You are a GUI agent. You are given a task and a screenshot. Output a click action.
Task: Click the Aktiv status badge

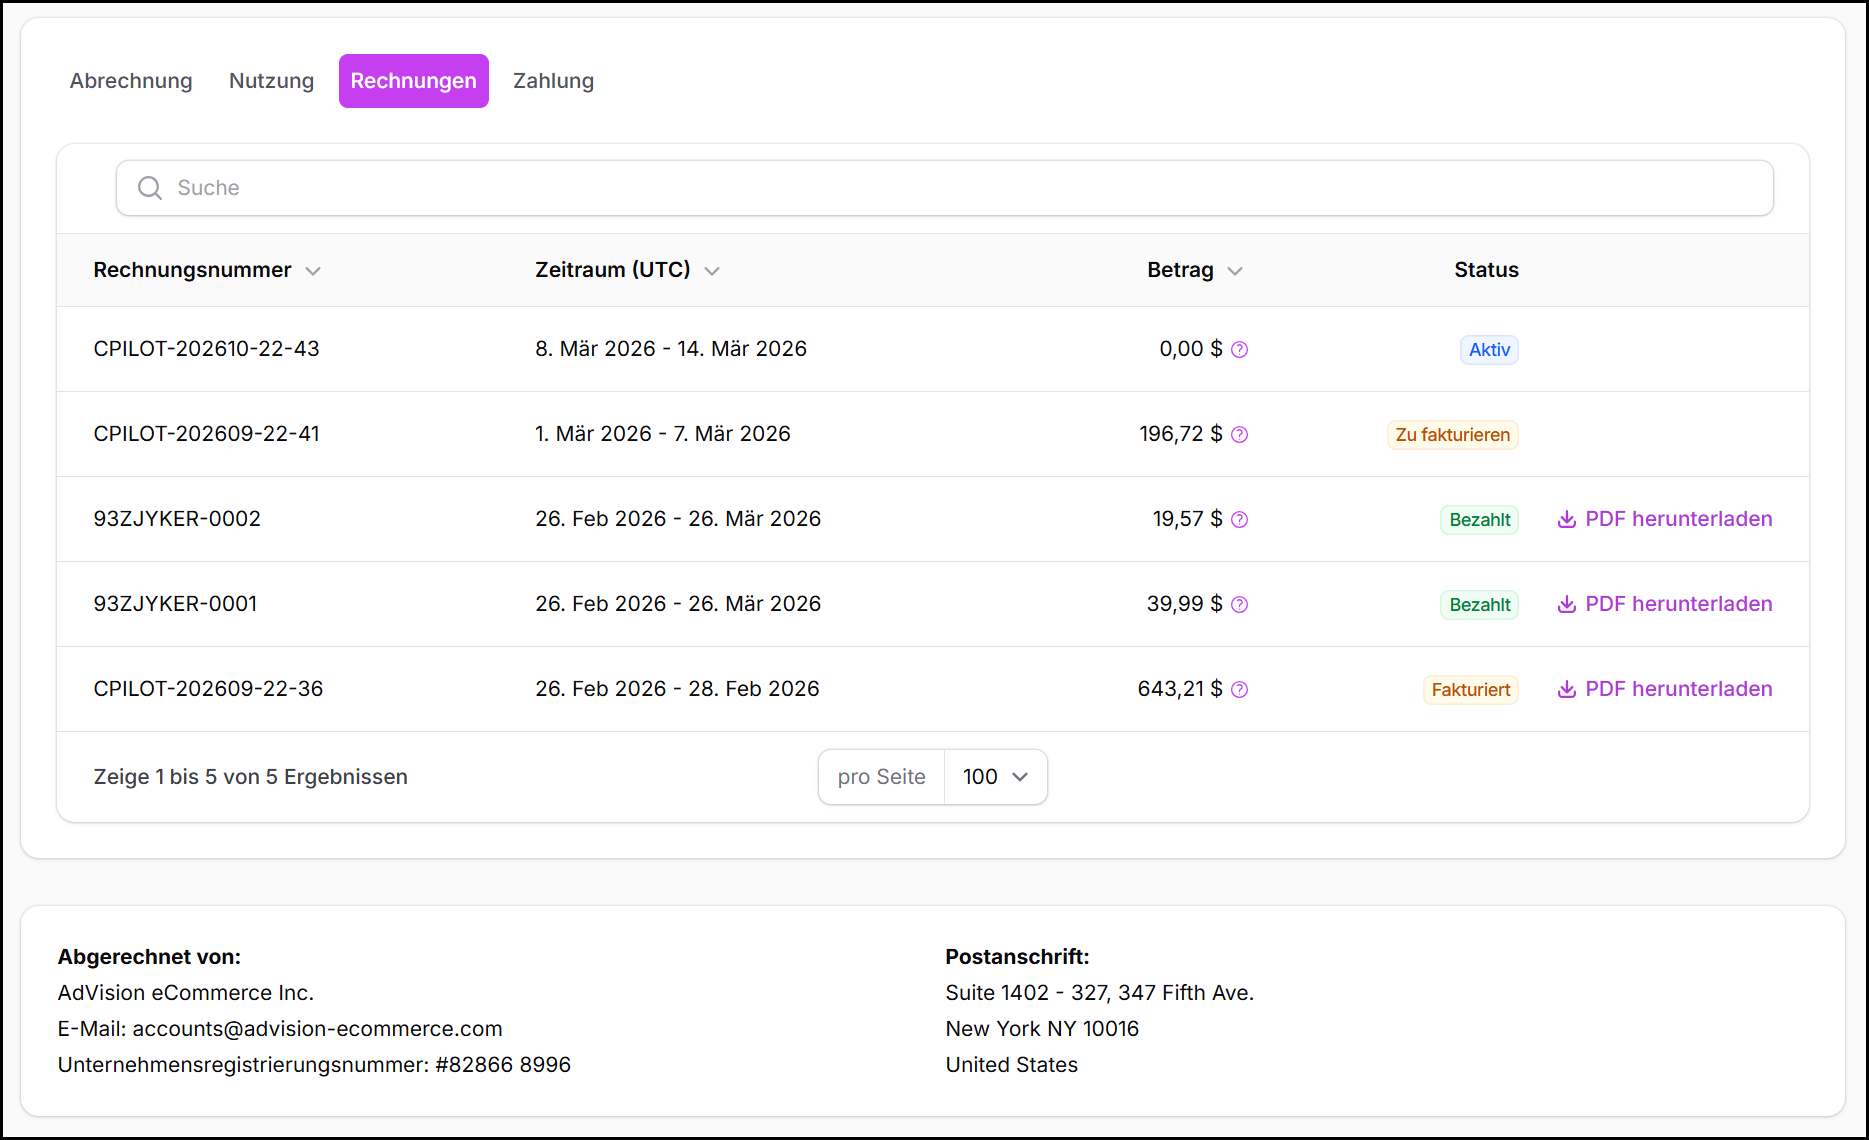[x=1488, y=350]
